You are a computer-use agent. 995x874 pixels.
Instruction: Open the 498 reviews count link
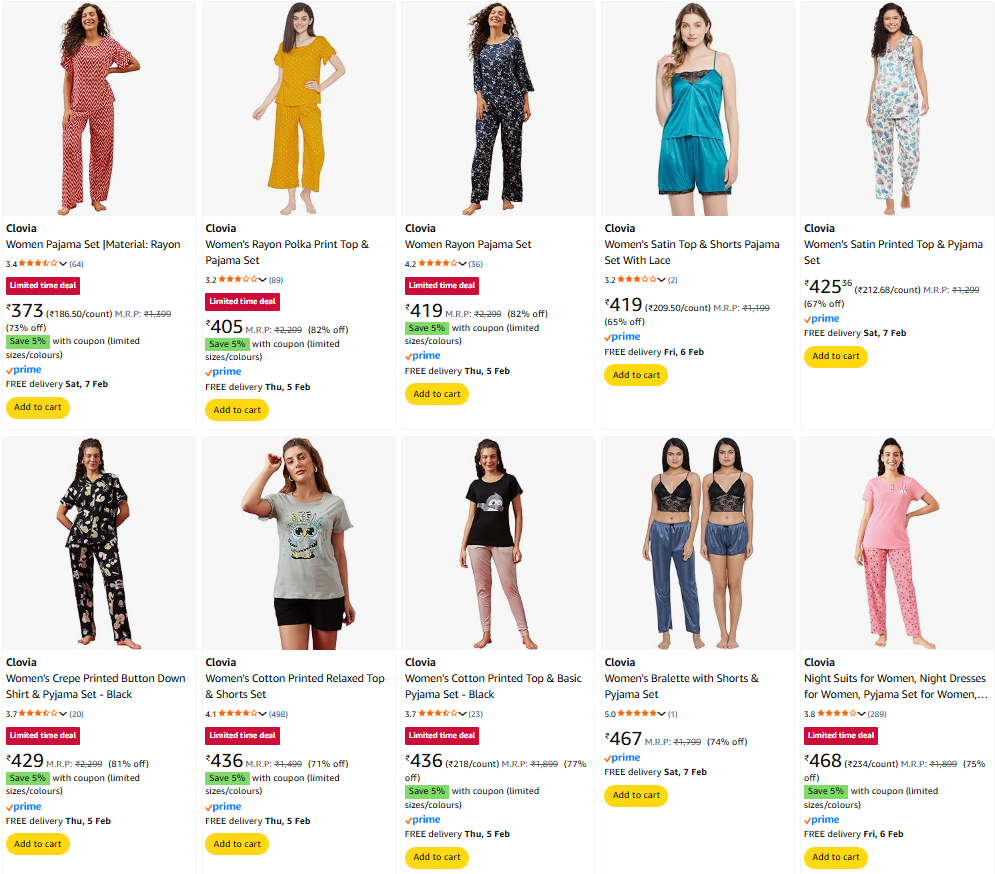pyautogui.click(x=279, y=714)
